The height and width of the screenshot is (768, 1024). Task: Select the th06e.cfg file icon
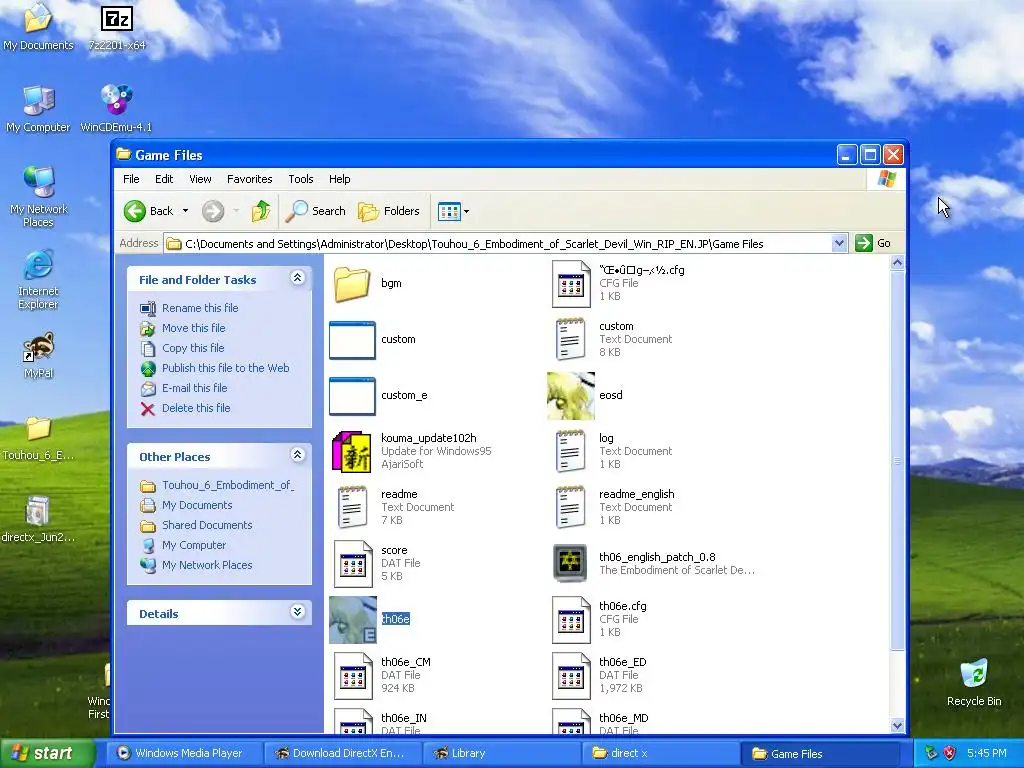[571, 620]
